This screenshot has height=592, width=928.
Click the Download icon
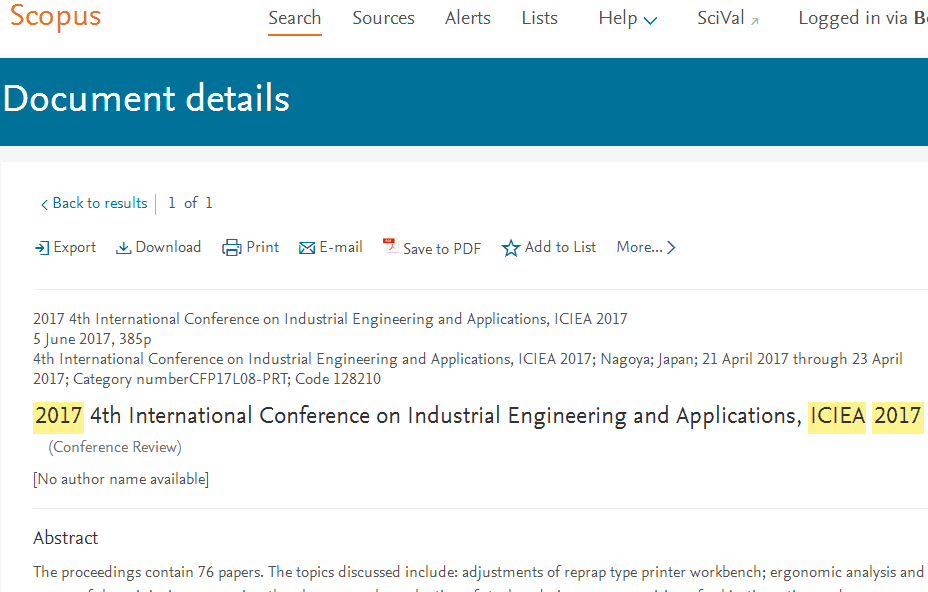124,248
